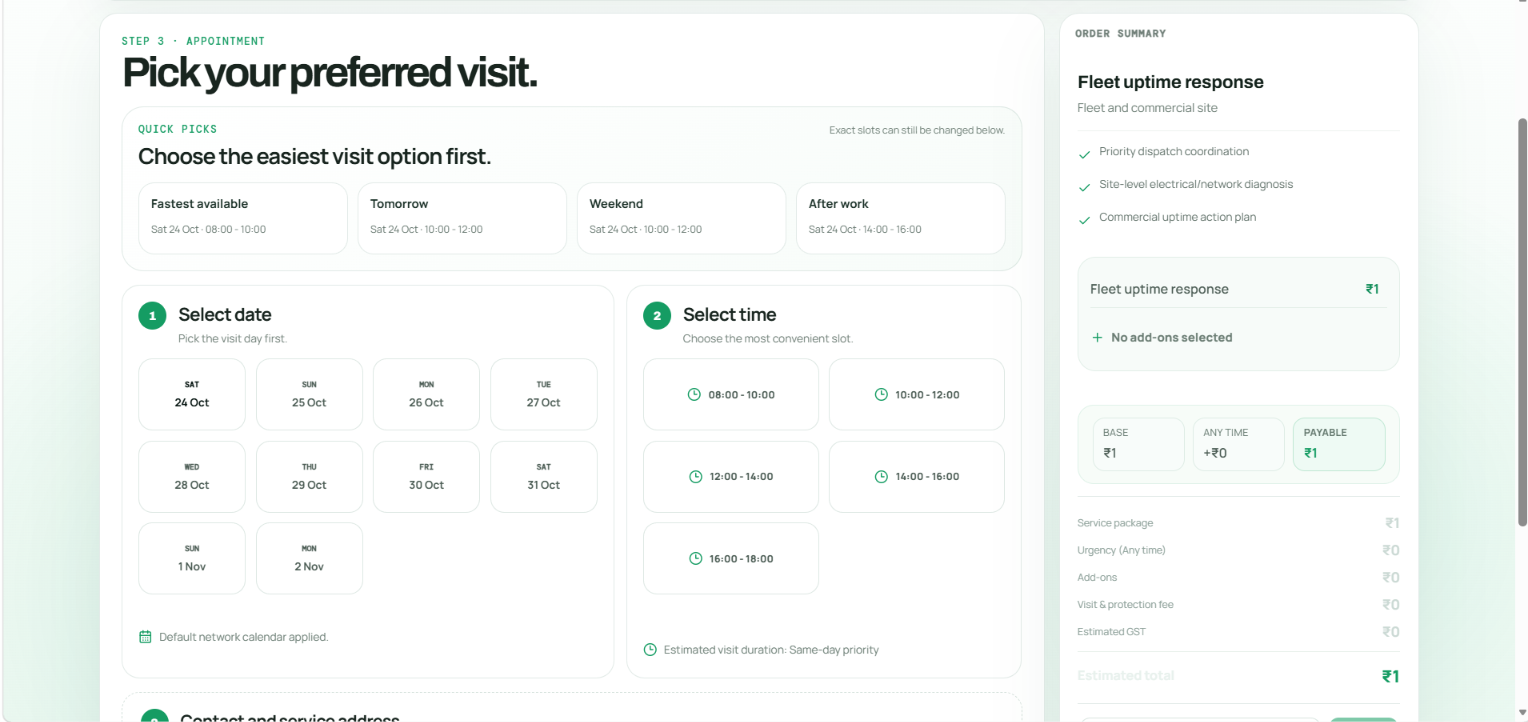
Task: Choose Fri 30 Oct date tile
Action: click(426, 477)
